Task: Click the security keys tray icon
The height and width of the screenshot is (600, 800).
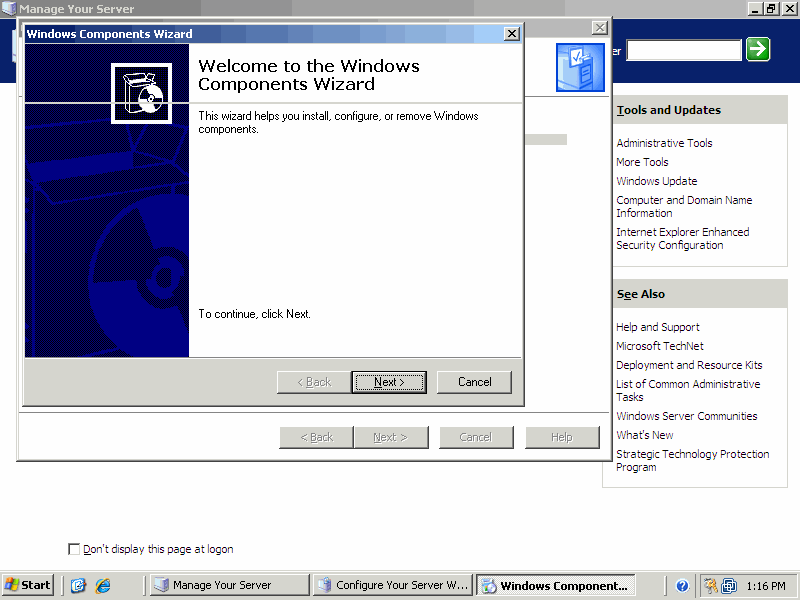Action: point(710,586)
